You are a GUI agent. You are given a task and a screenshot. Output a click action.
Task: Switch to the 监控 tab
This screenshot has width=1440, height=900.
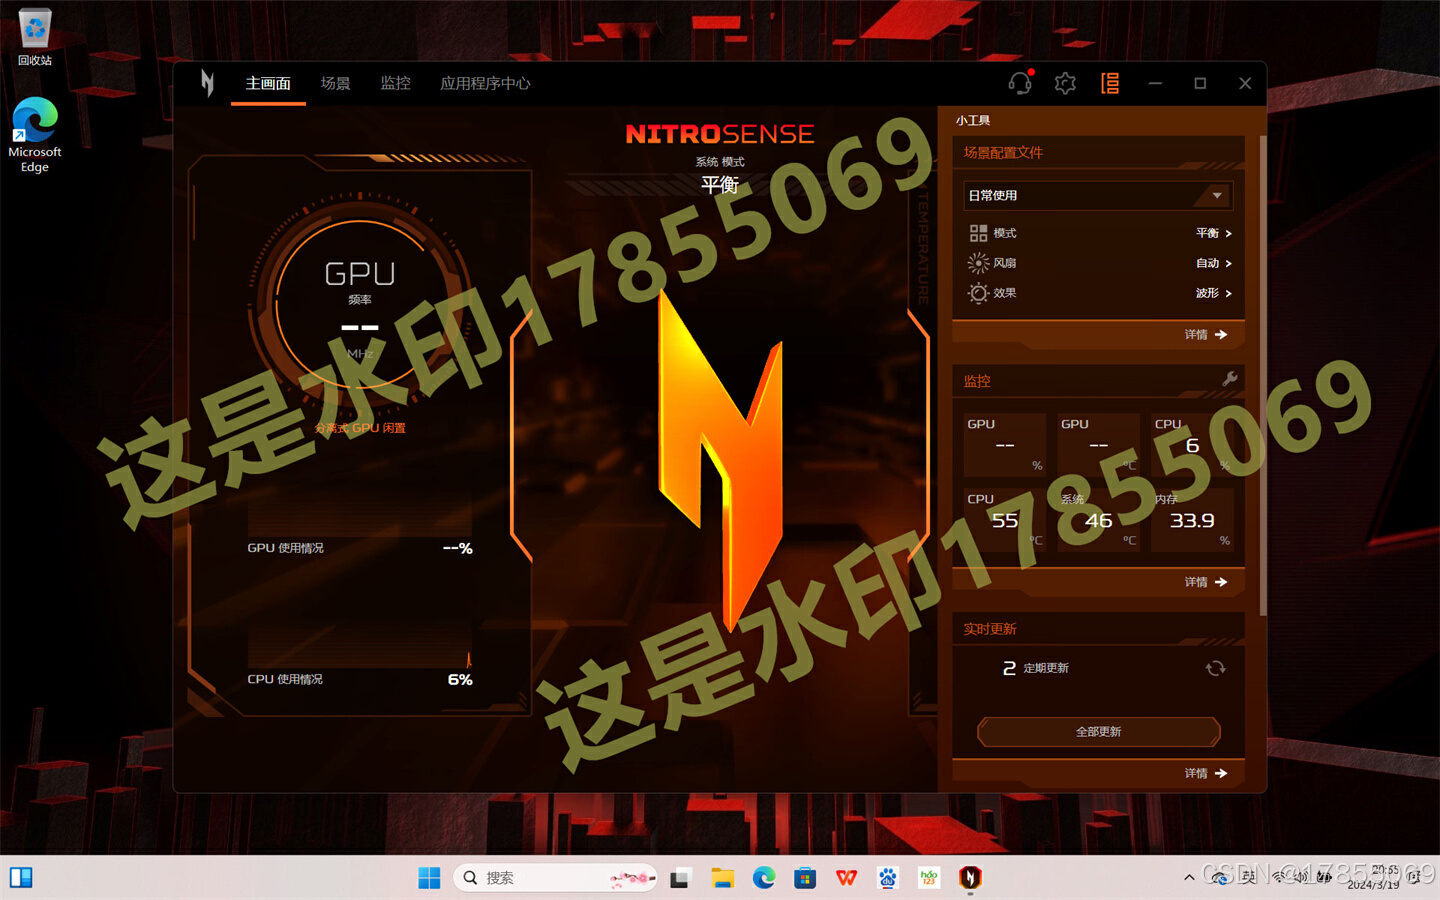(395, 83)
